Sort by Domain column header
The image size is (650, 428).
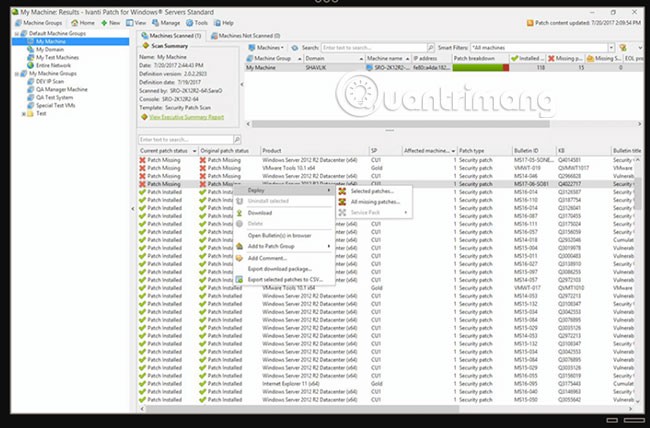(x=335, y=58)
